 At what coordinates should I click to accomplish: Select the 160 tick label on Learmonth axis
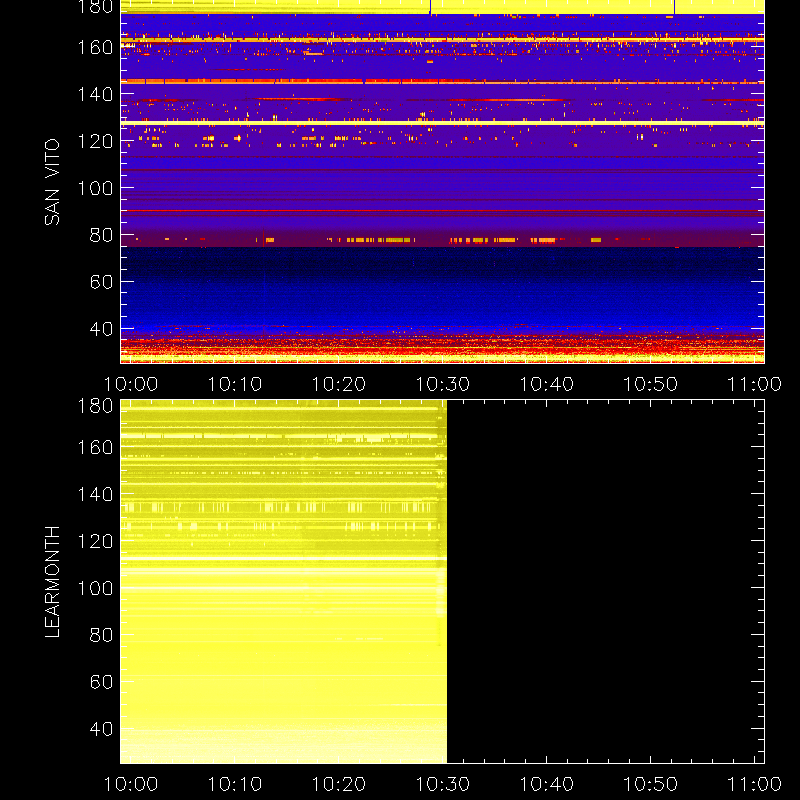95,447
